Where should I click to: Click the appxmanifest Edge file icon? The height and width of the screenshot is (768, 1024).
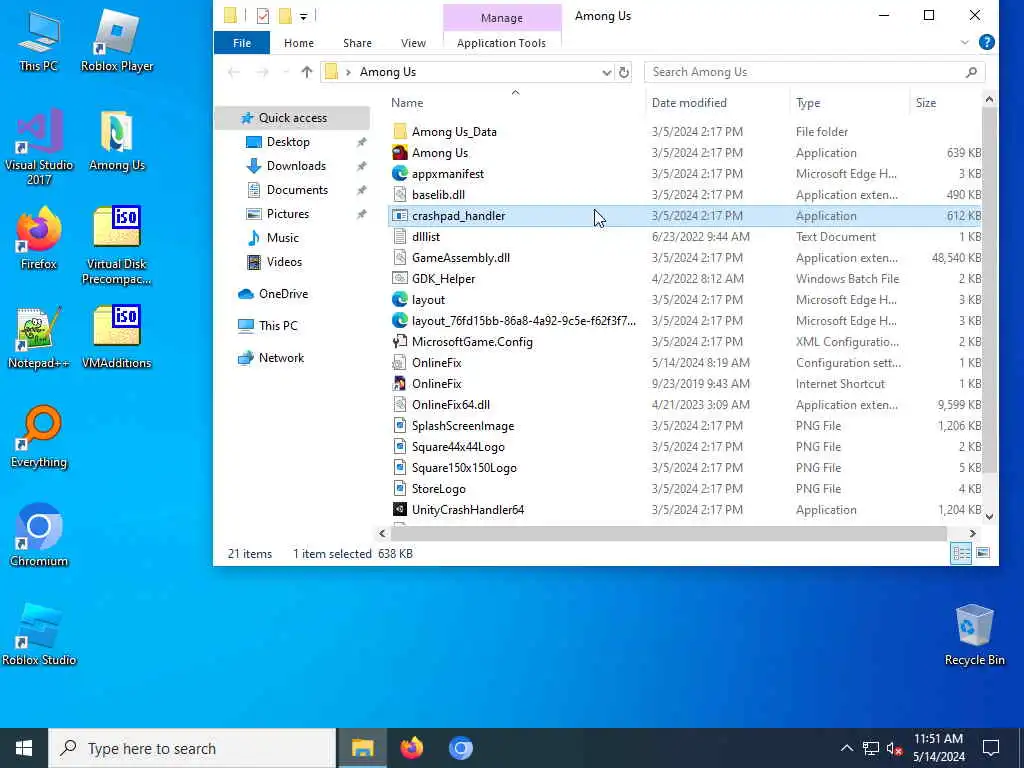point(400,174)
